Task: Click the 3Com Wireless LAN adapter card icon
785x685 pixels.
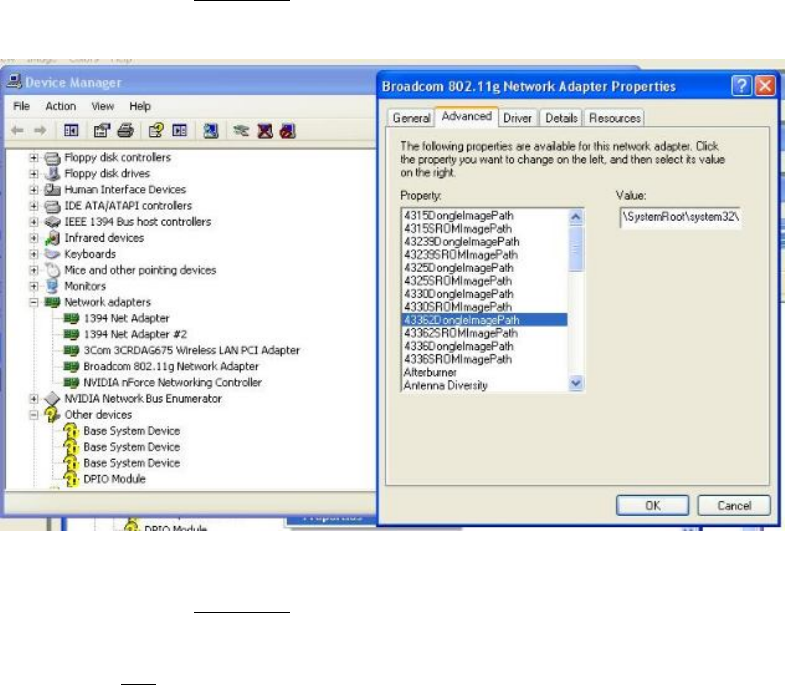Action: tap(71, 350)
